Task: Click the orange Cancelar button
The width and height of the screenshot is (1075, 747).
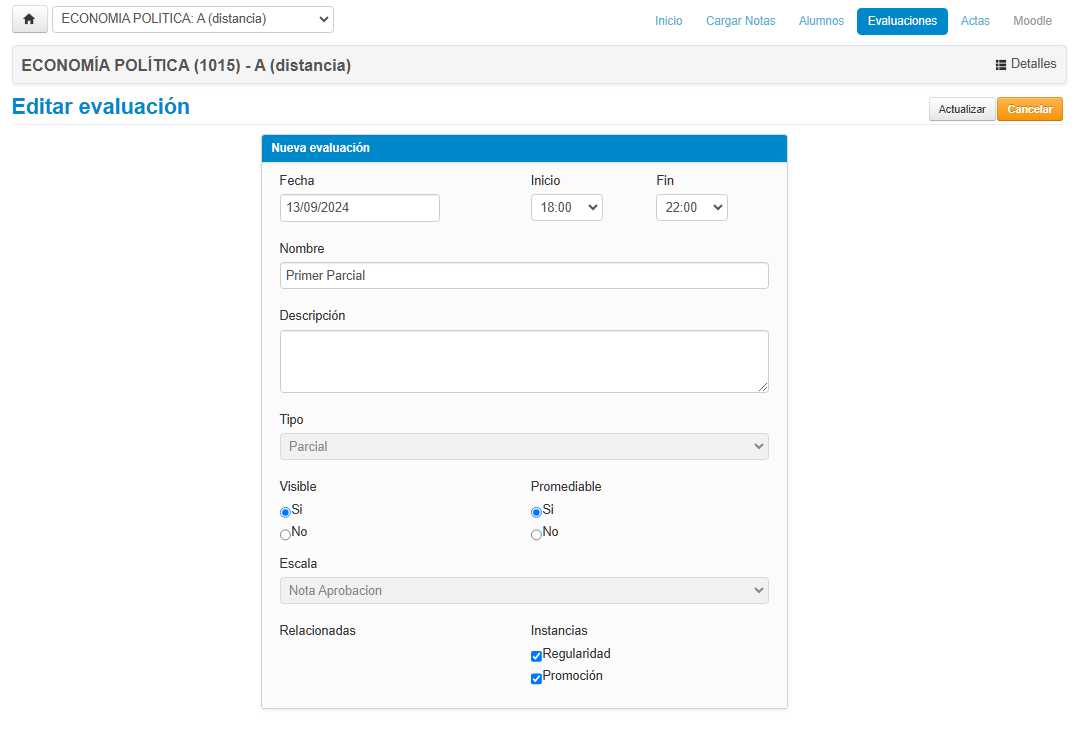Action: pos(1030,109)
